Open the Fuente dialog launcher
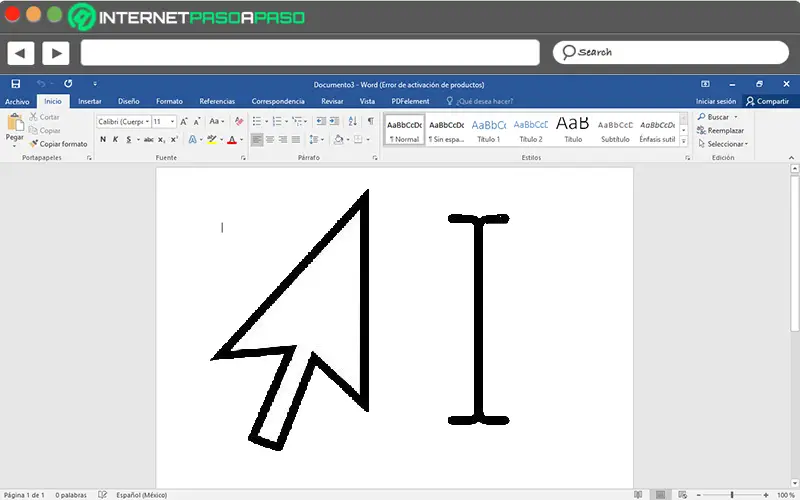The height and width of the screenshot is (500, 800). 243,158
